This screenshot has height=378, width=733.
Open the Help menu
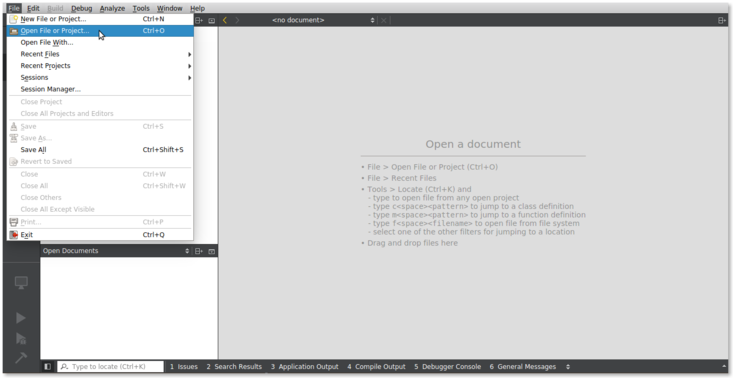pos(197,8)
